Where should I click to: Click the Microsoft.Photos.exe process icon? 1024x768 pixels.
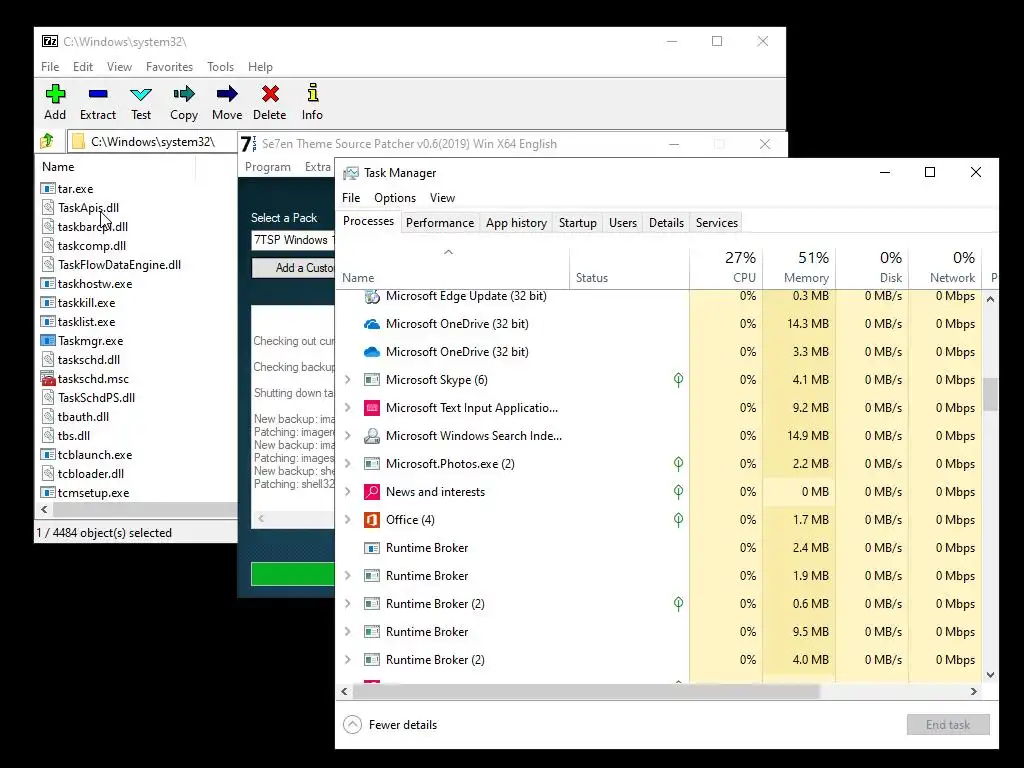coord(372,464)
